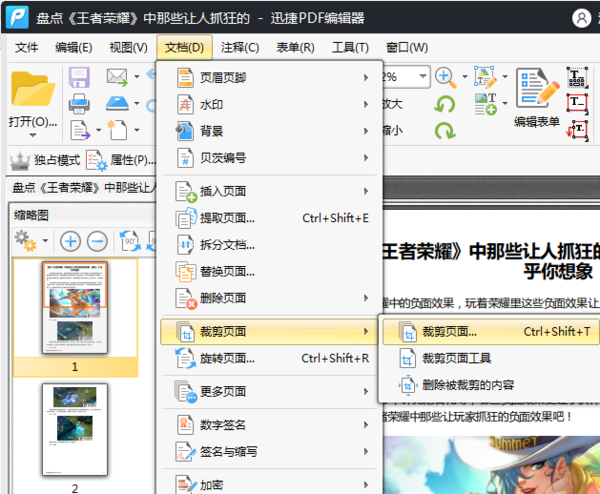Open the 背景 submenu
Screen dimensions: 600x494
(x=269, y=131)
